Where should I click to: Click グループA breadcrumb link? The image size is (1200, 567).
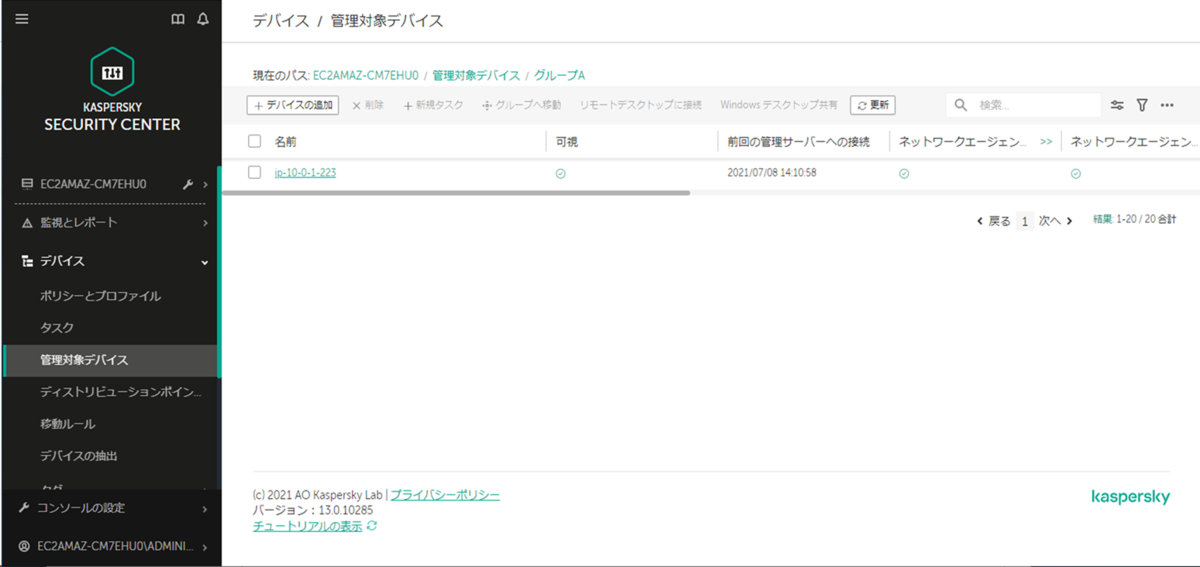point(559,75)
